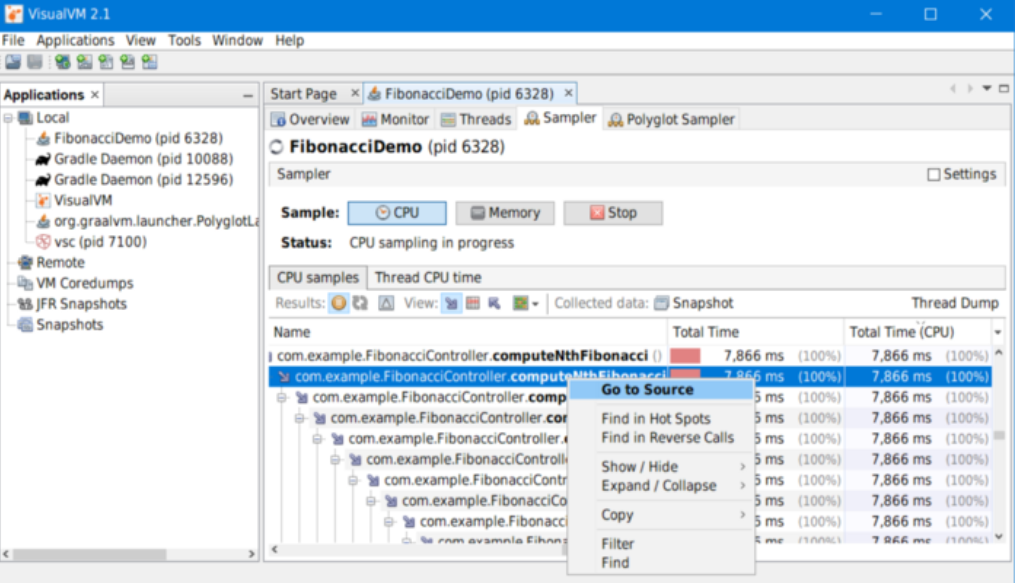Enable Memory sampling mode
Viewport: 1015px width, 583px height.
(504, 212)
